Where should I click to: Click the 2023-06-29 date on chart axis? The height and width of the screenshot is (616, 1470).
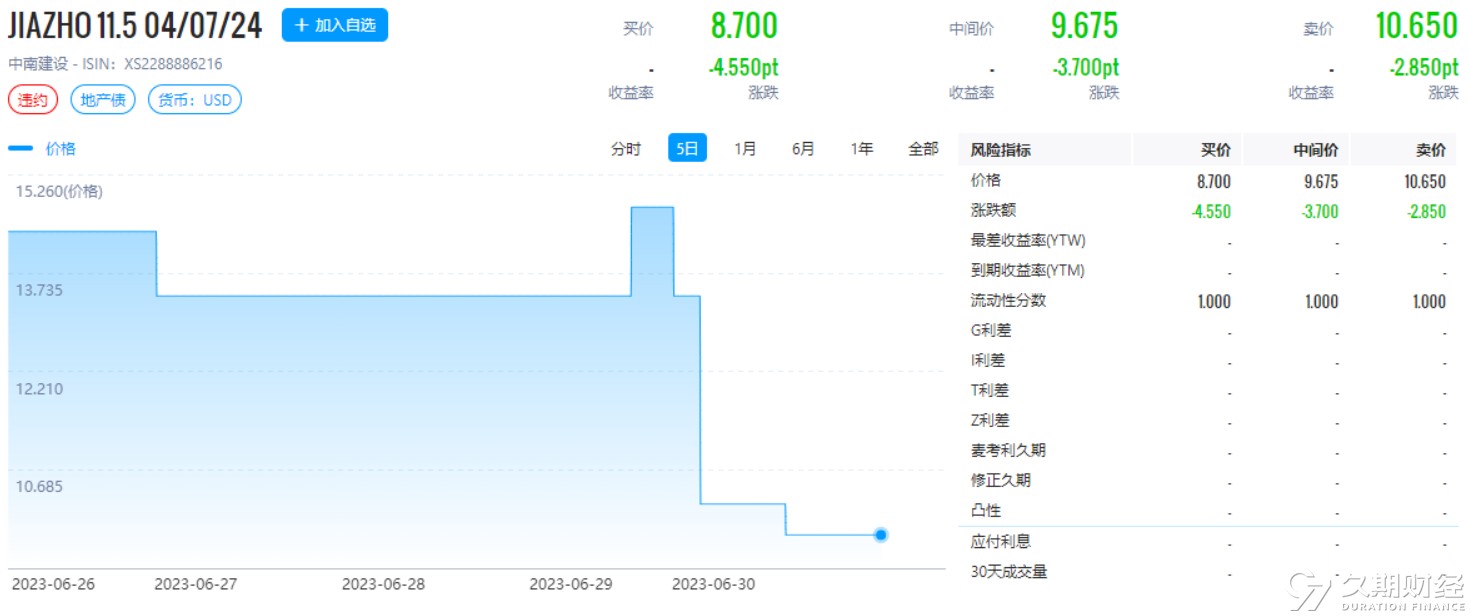coord(571,584)
